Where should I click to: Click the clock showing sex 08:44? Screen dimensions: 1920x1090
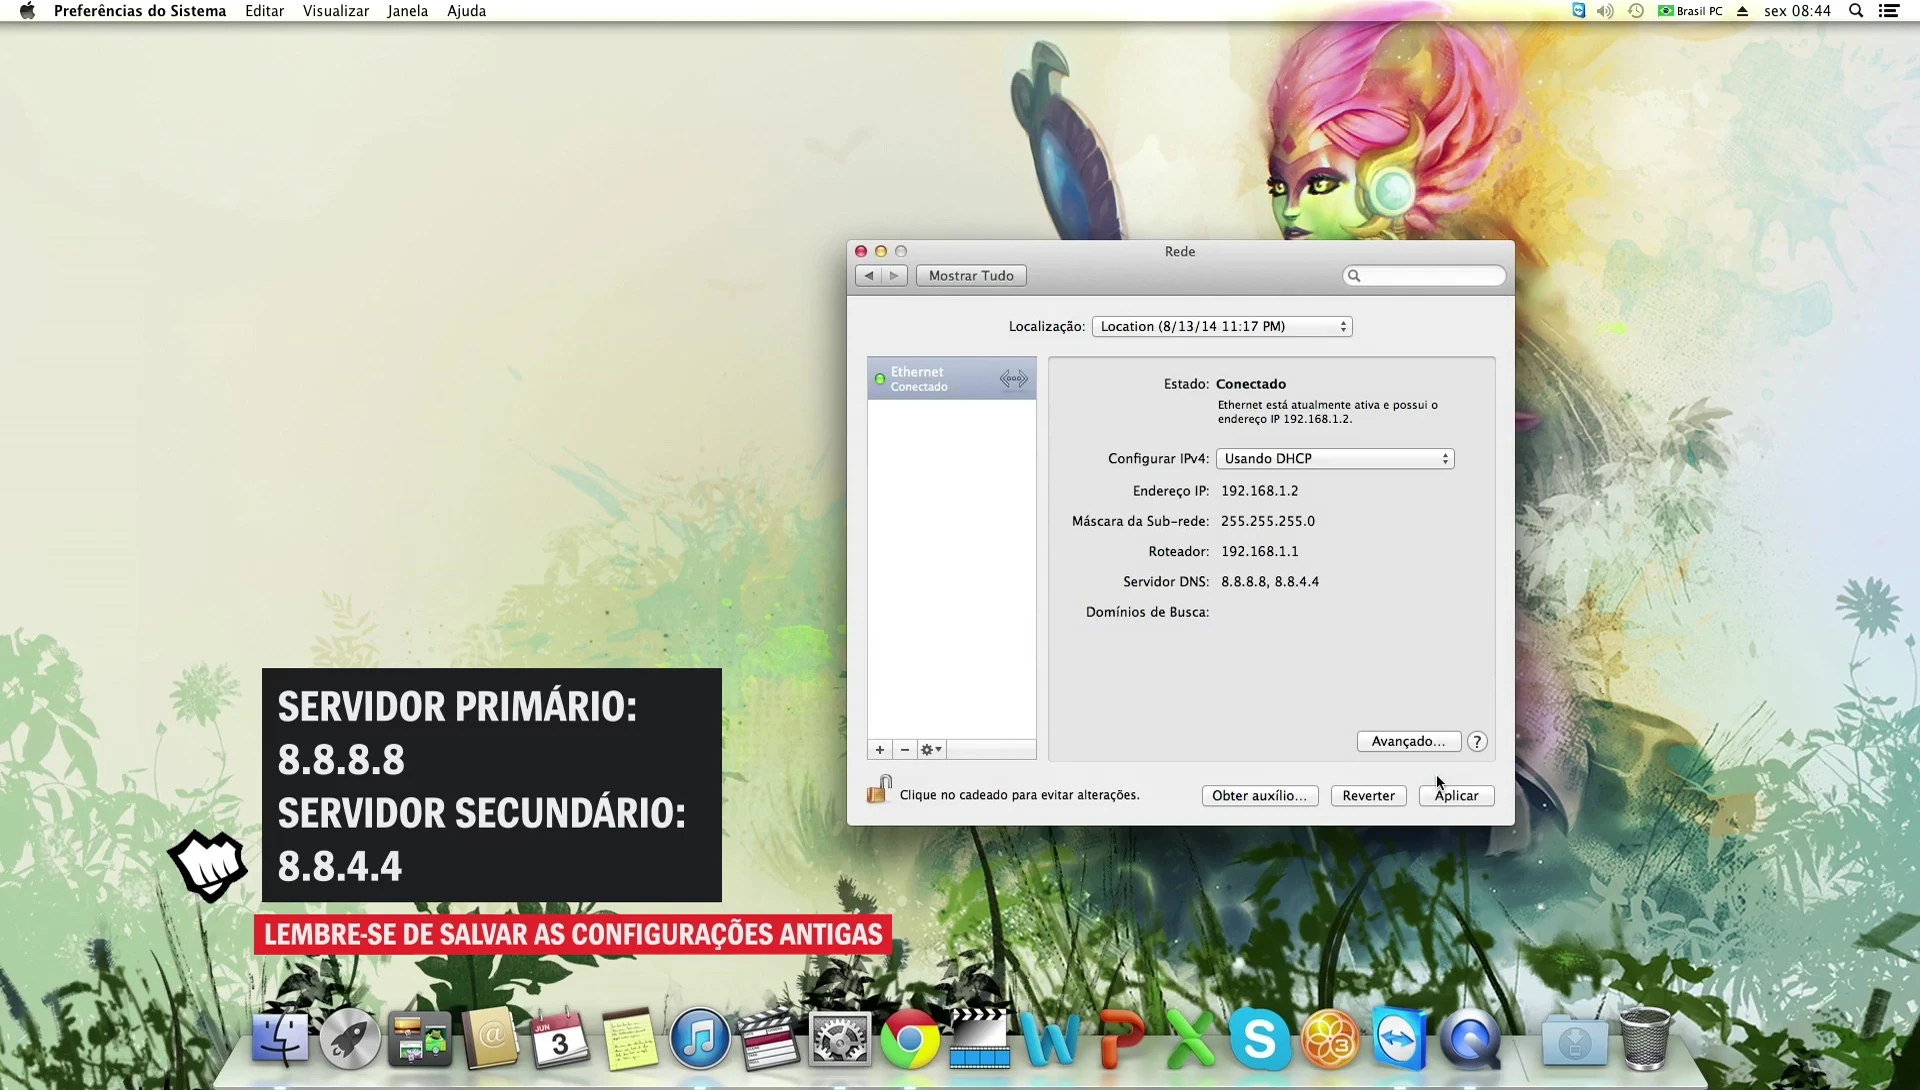(1797, 11)
